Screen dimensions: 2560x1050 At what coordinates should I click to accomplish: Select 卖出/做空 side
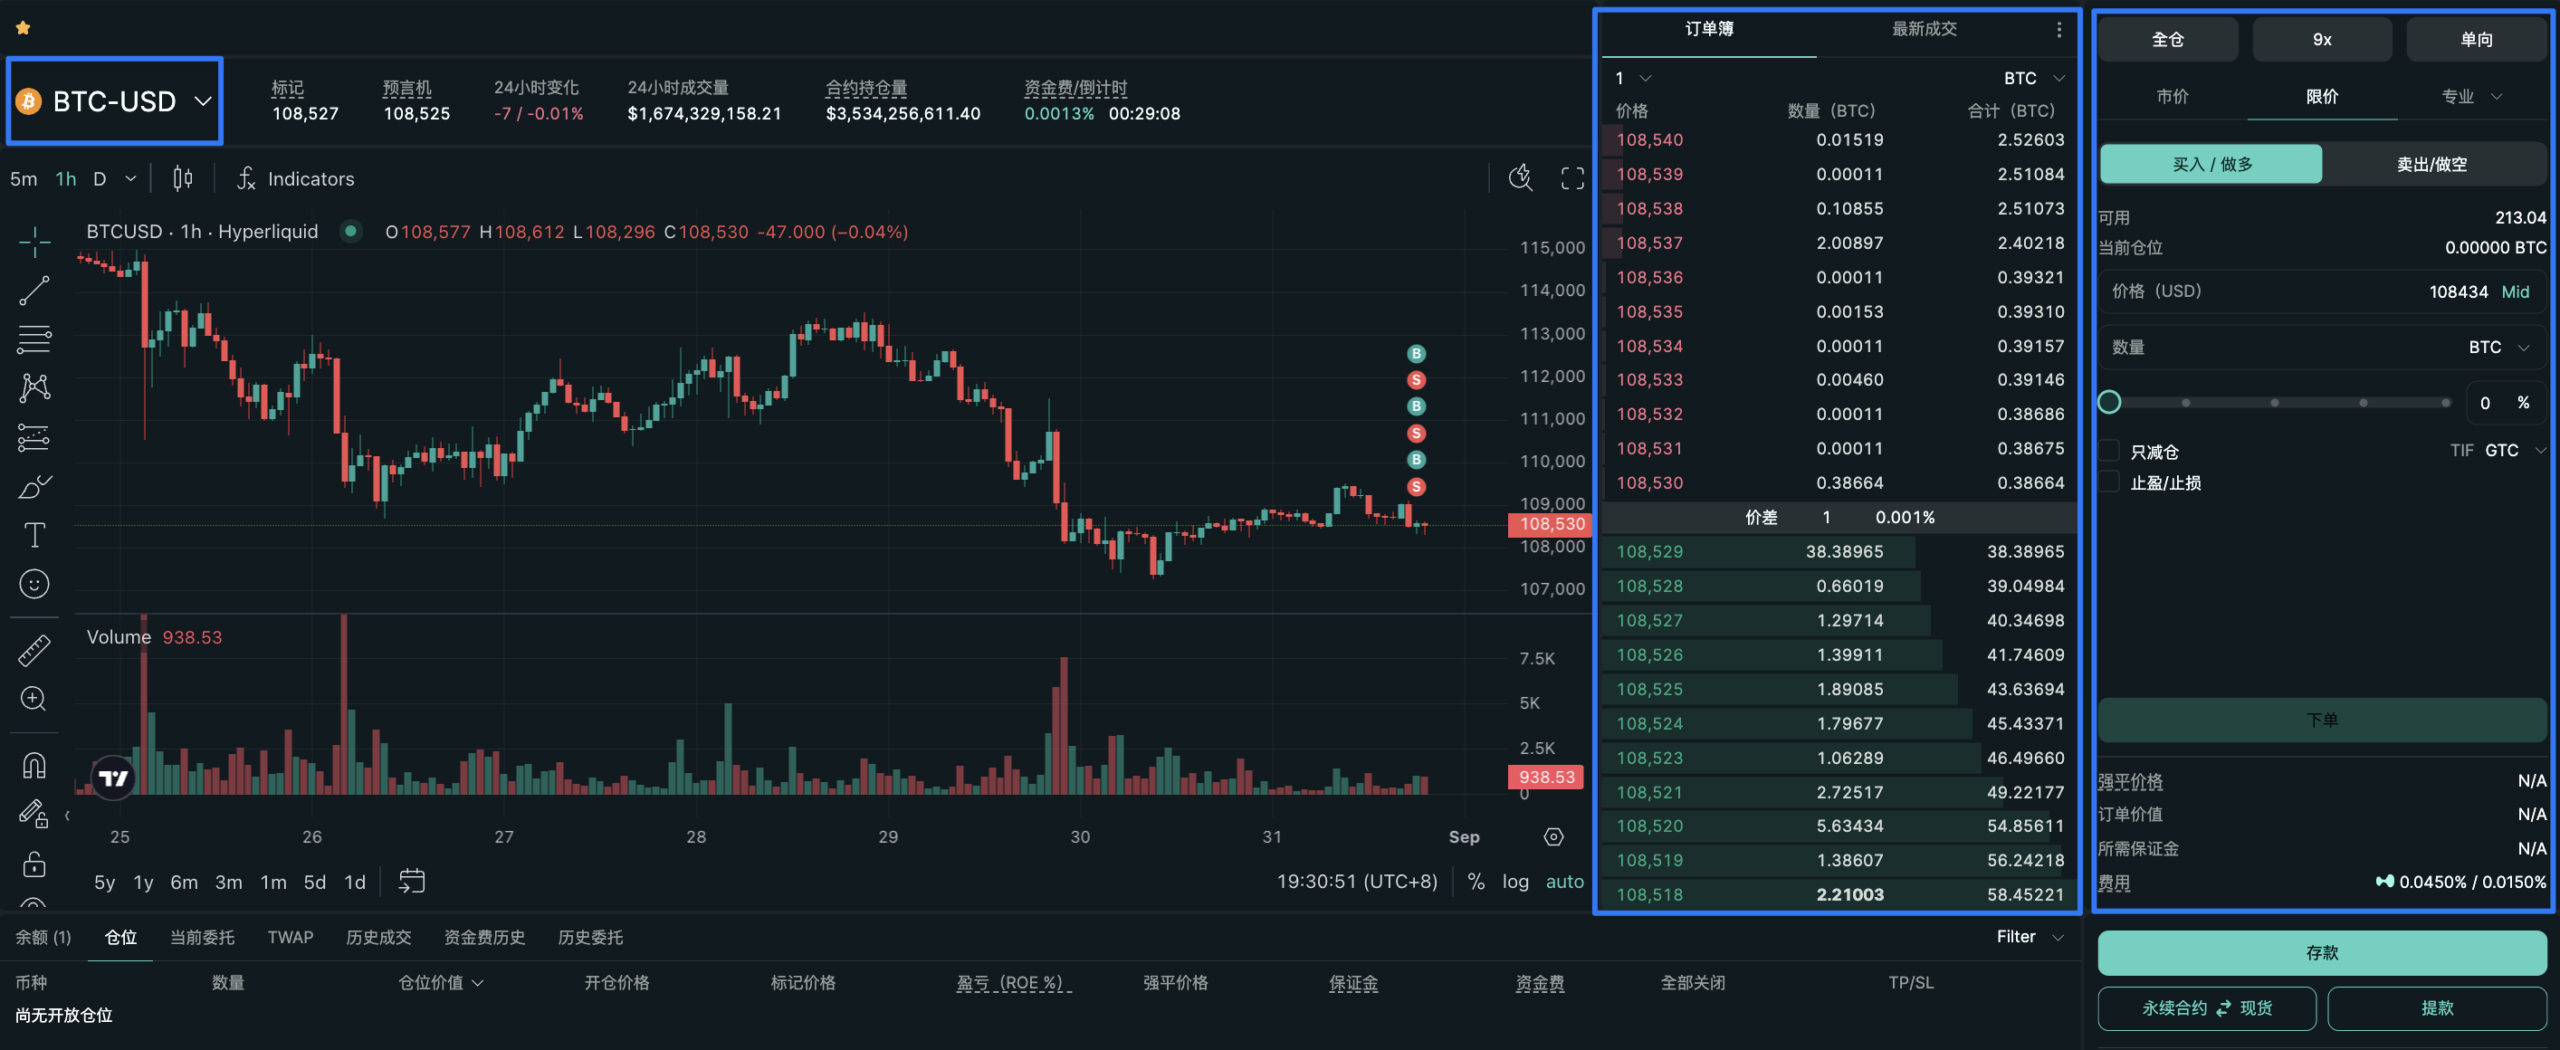pyautogui.click(x=2432, y=164)
